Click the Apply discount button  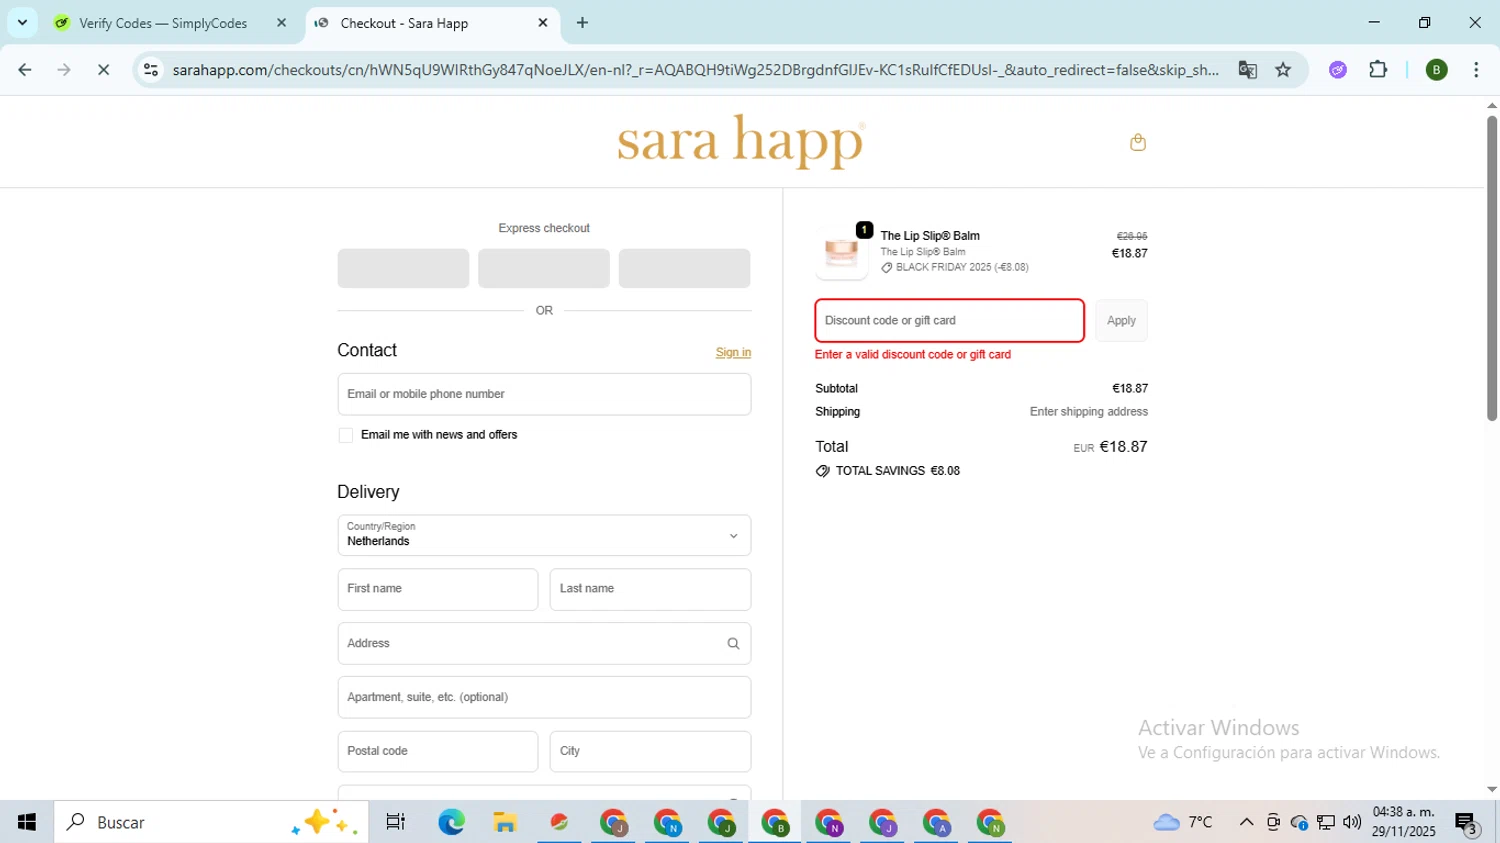point(1121,321)
